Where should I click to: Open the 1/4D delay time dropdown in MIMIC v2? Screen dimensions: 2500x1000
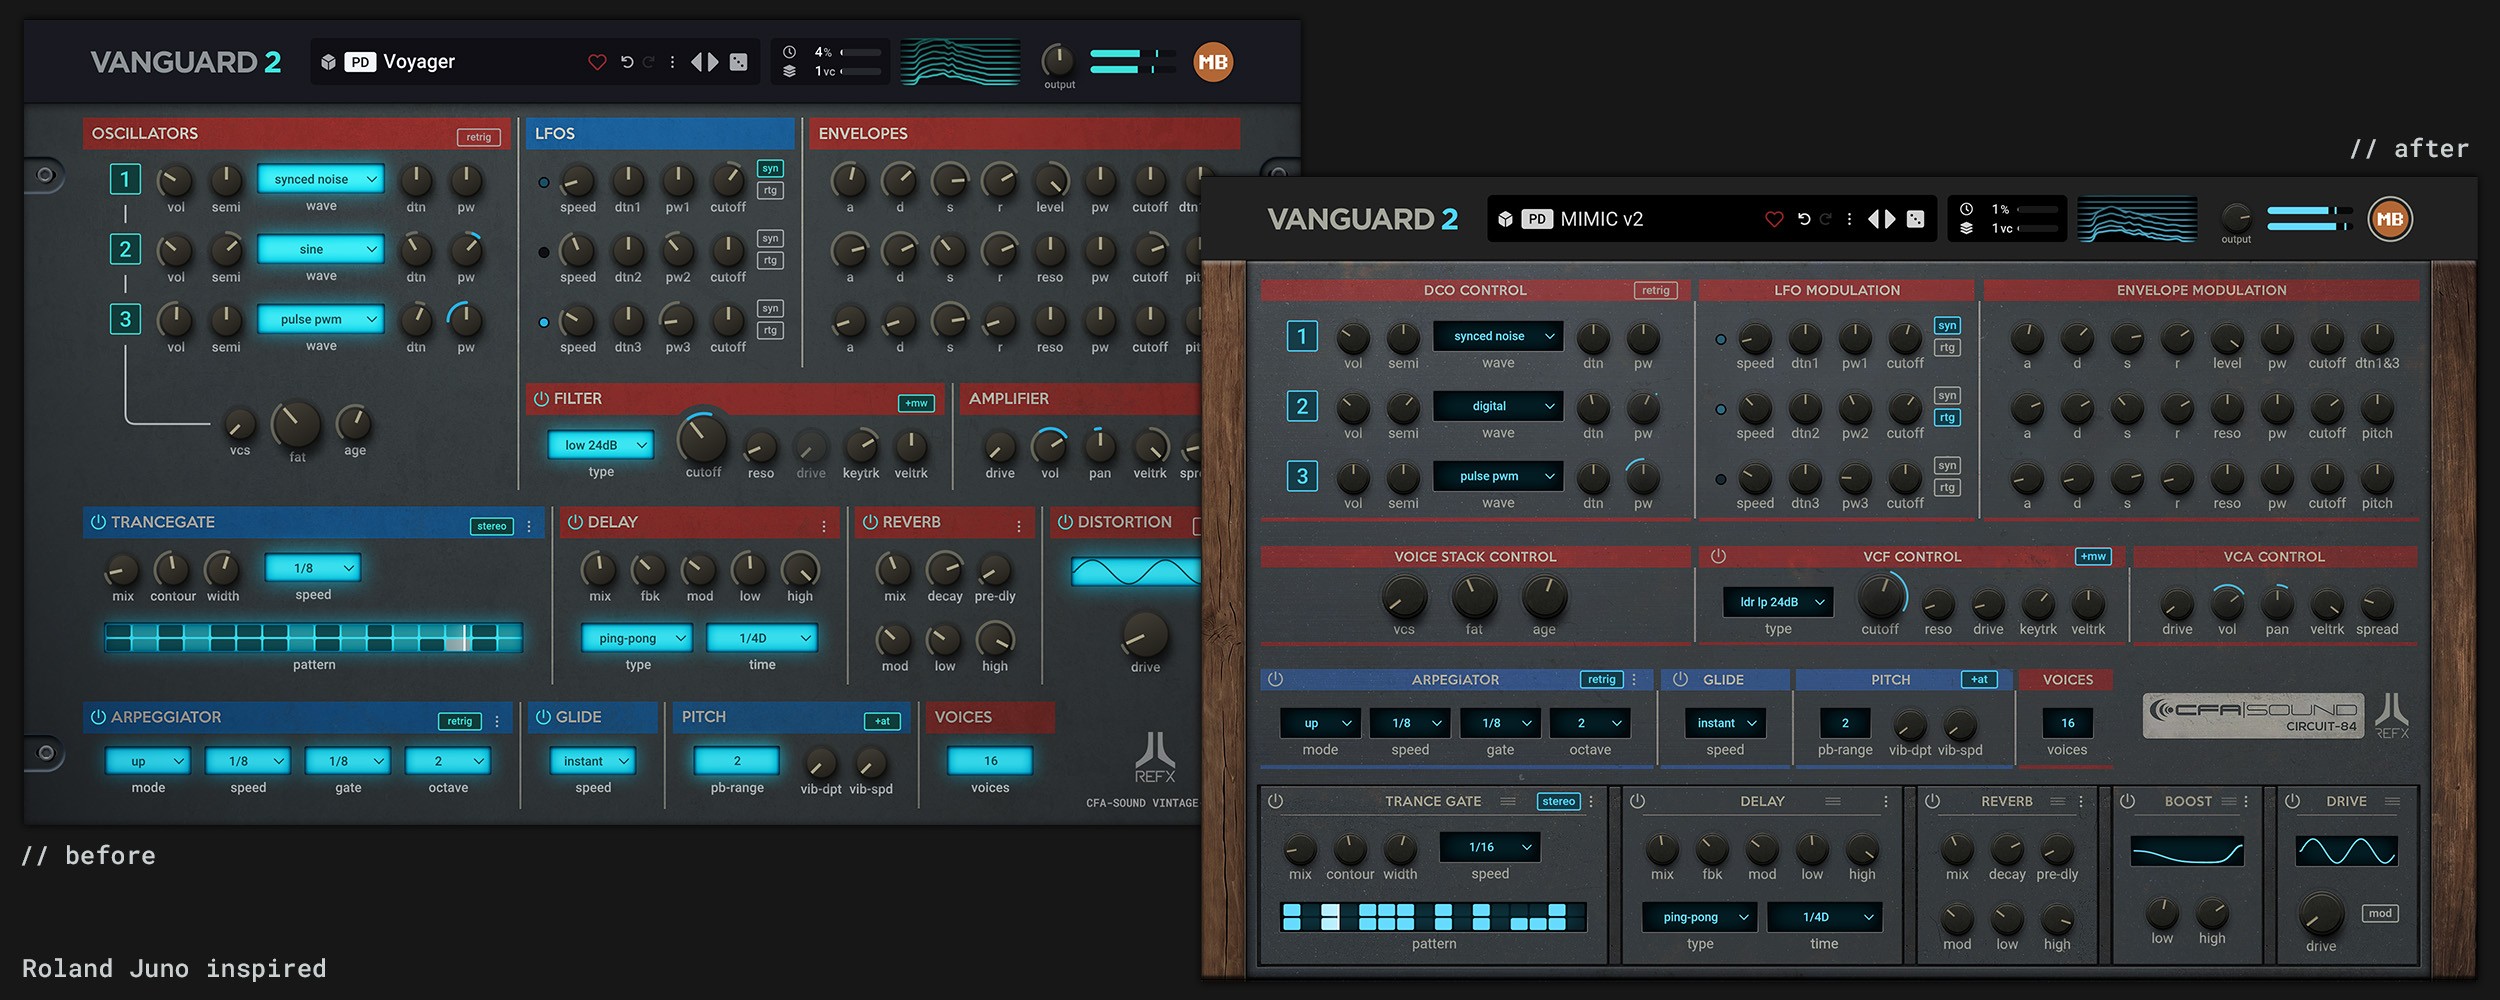pyautogui.click(x=1825, y=917)
